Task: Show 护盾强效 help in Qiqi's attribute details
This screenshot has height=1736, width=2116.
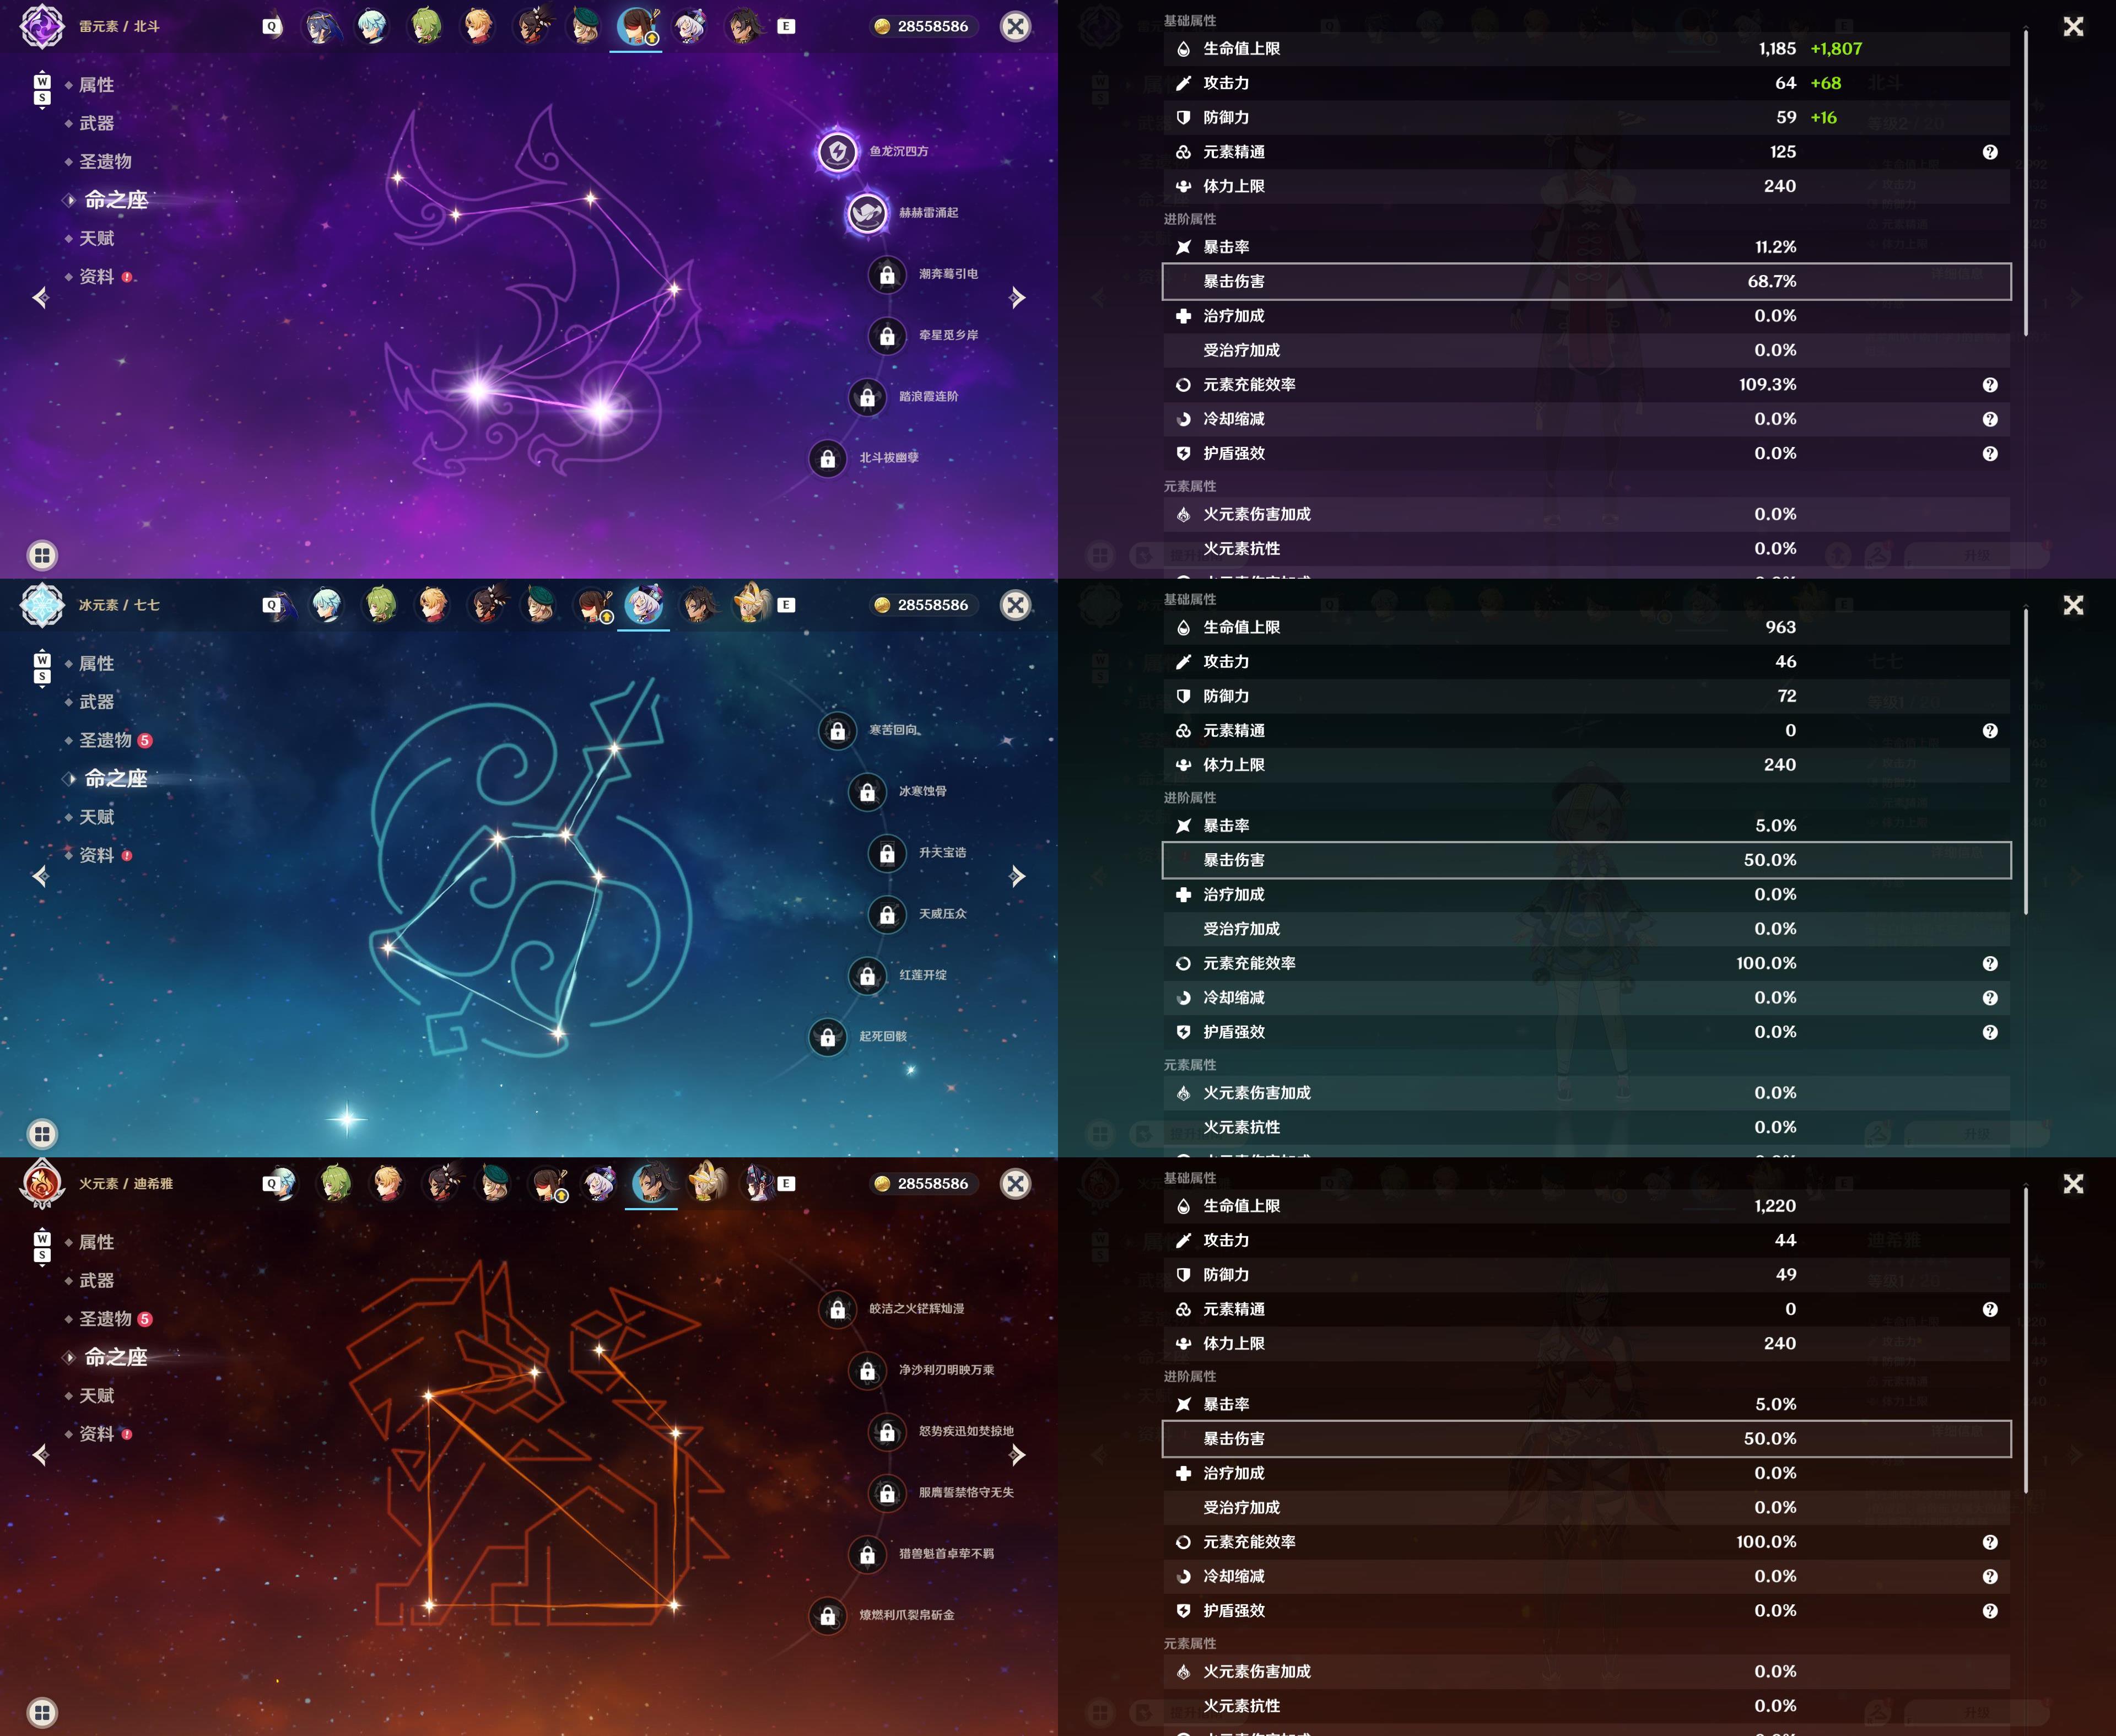Action: click(1990, 1032)
